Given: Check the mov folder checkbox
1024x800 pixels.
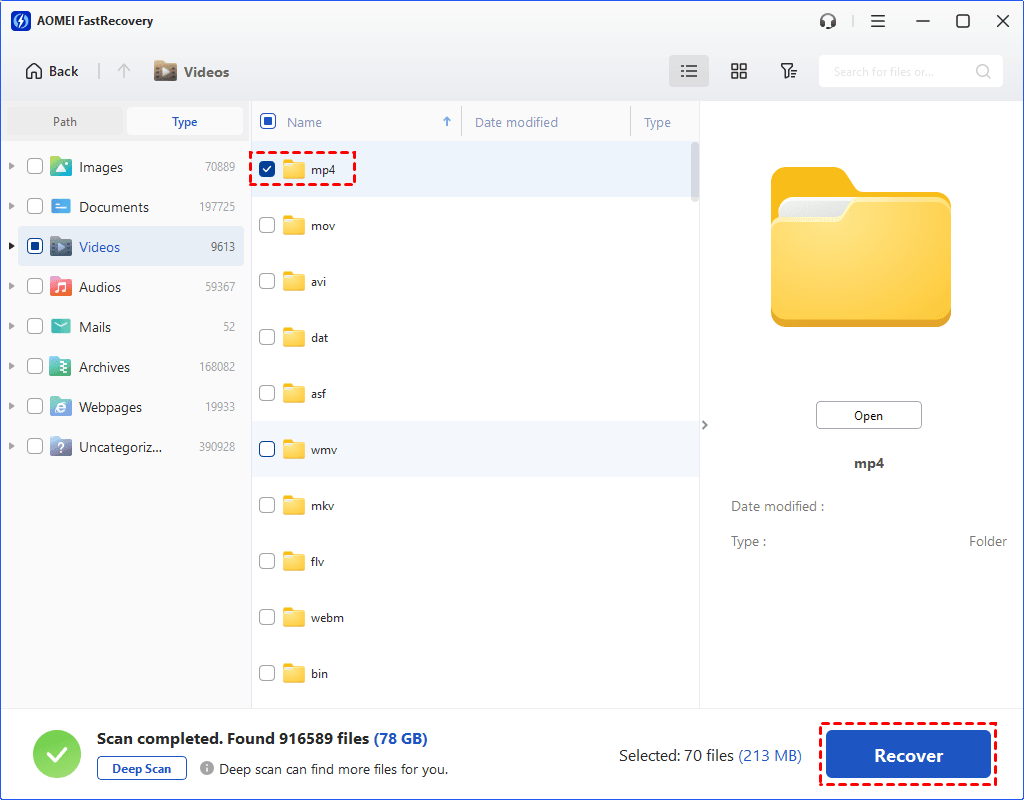Looking at the screenshot, I should 267,226.
